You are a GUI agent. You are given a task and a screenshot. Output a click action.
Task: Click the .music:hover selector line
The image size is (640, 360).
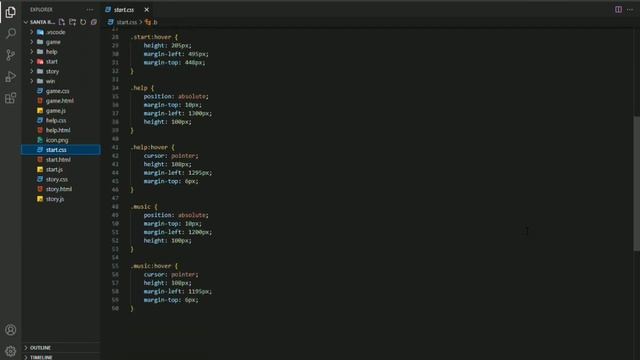(154, 266)
